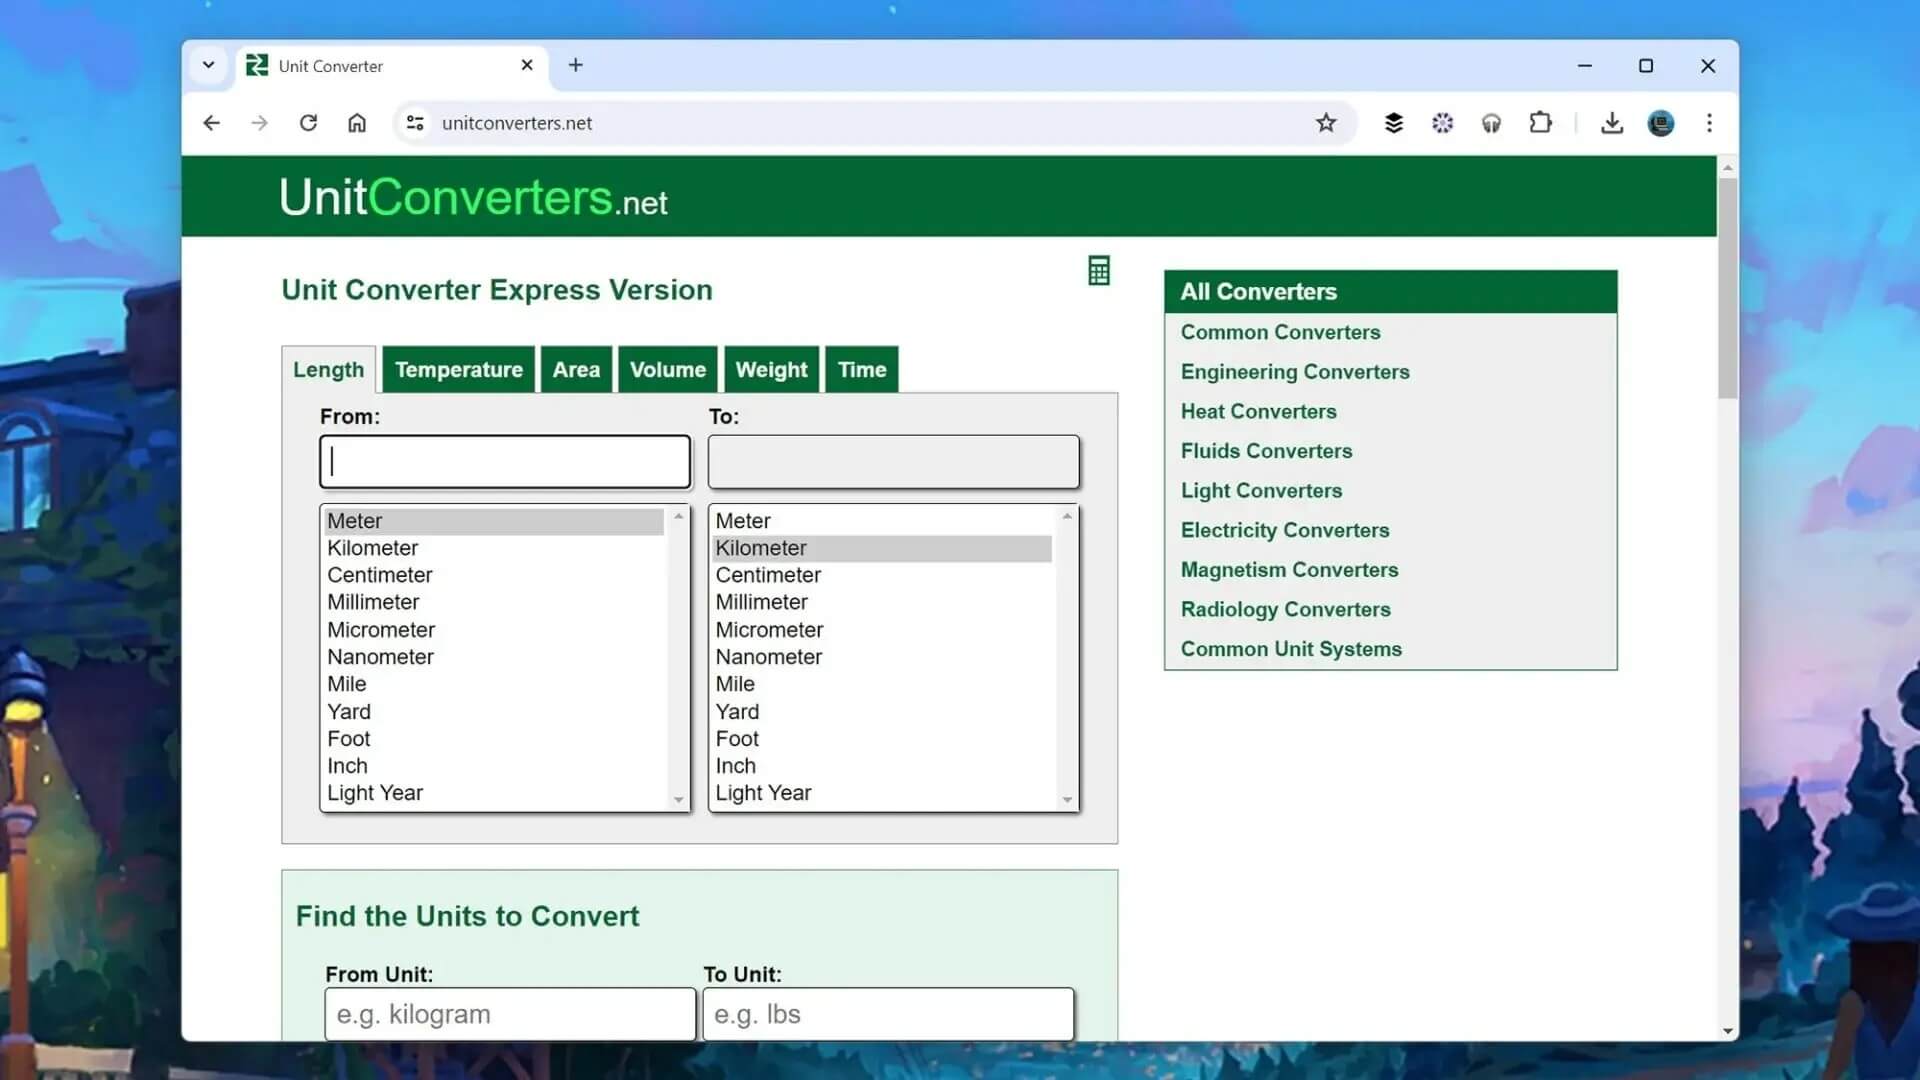Click the browser refresh icon
Viewport: 1920px width, 1080px height.
[x=307, y=121]
